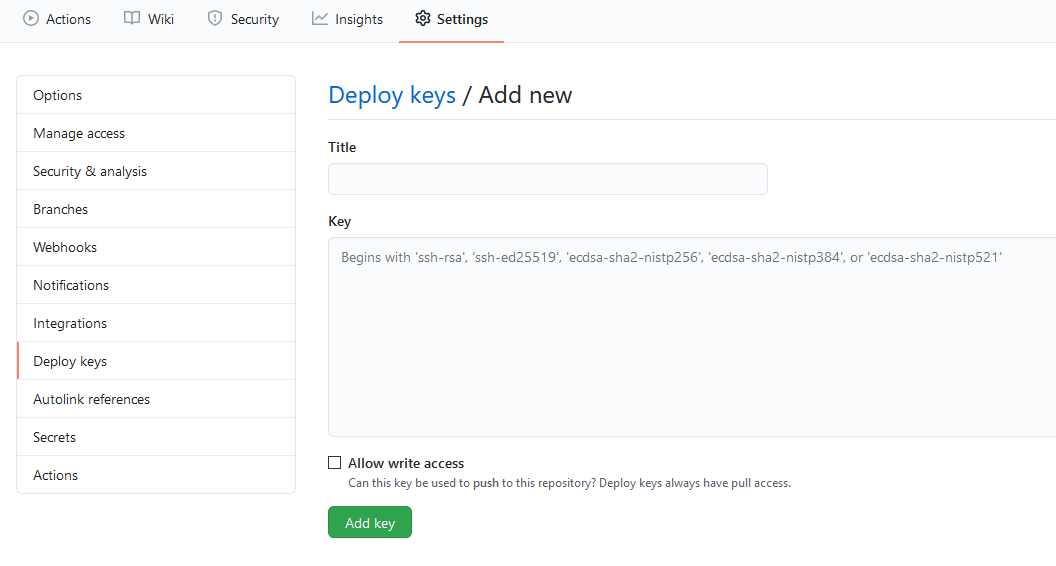1056x566 pixels.
Task: Go to Manage access in sidebar
Action: 156,133
